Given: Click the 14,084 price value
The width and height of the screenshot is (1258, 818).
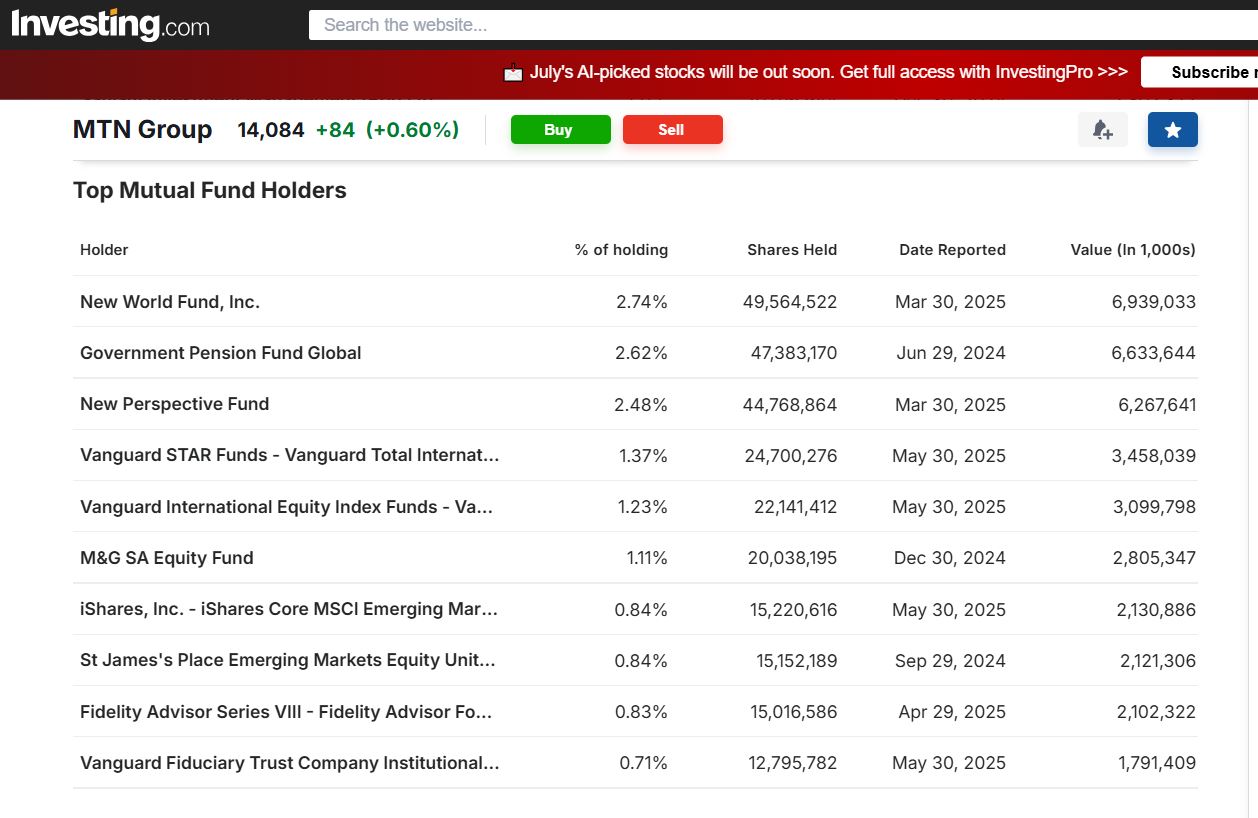Looking at the screenshot, I should (271, 130).
